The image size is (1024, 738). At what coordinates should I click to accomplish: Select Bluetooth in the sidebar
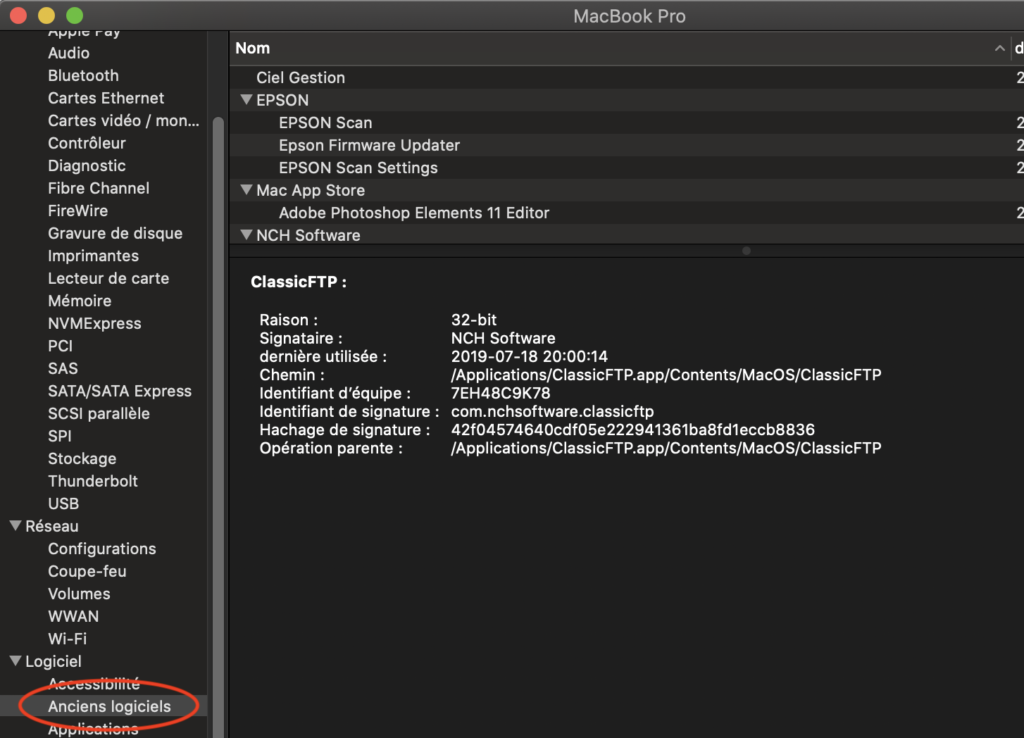(83, 76)
